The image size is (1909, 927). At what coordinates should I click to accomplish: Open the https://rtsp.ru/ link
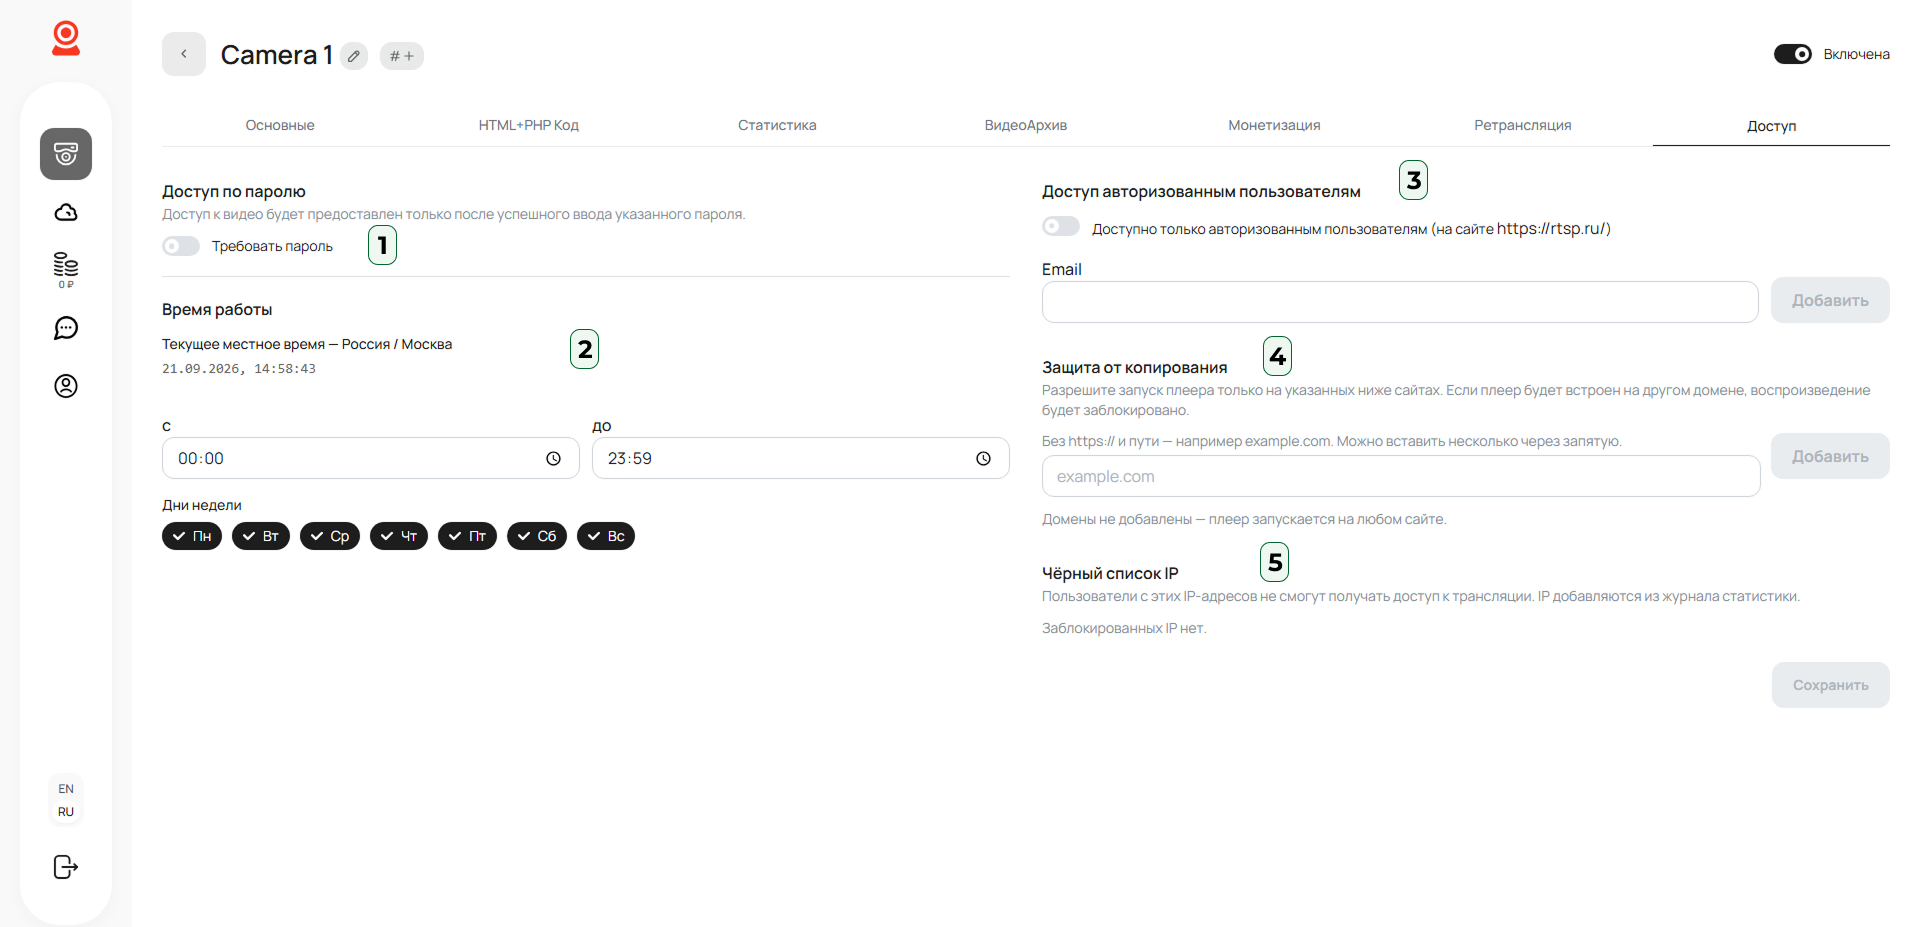1551,228
